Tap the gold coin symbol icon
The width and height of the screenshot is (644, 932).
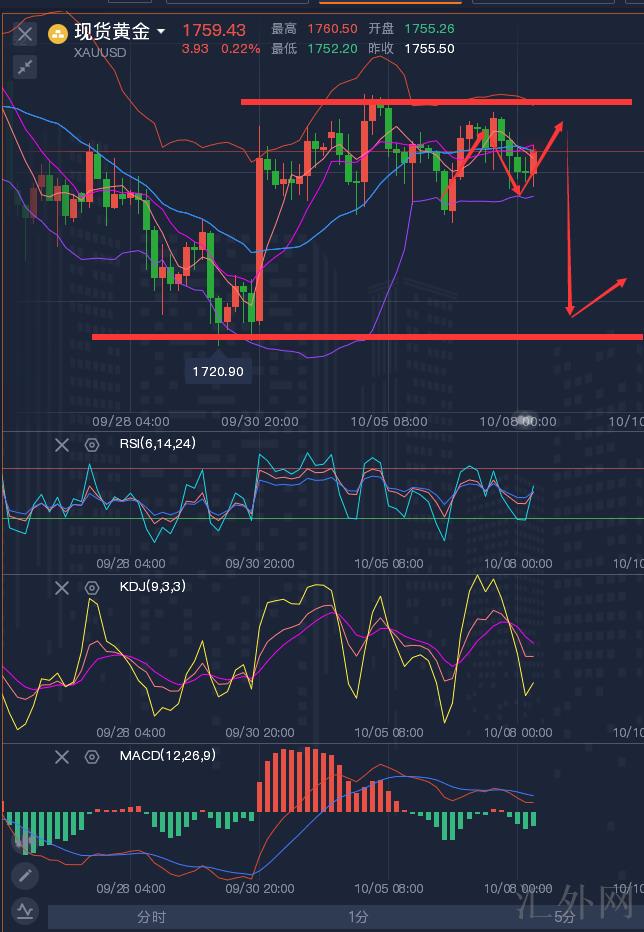(58, 33)
